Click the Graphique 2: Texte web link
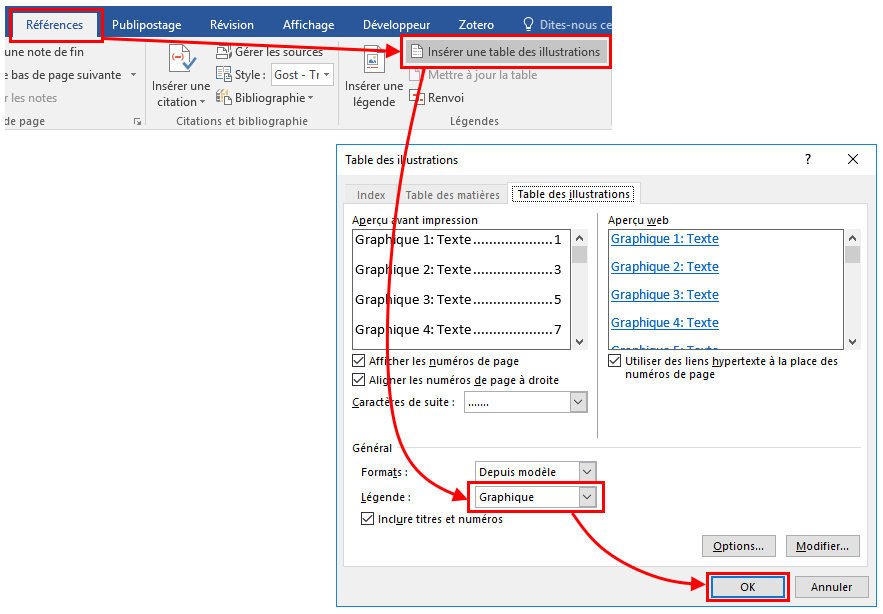 pos(664,267)
